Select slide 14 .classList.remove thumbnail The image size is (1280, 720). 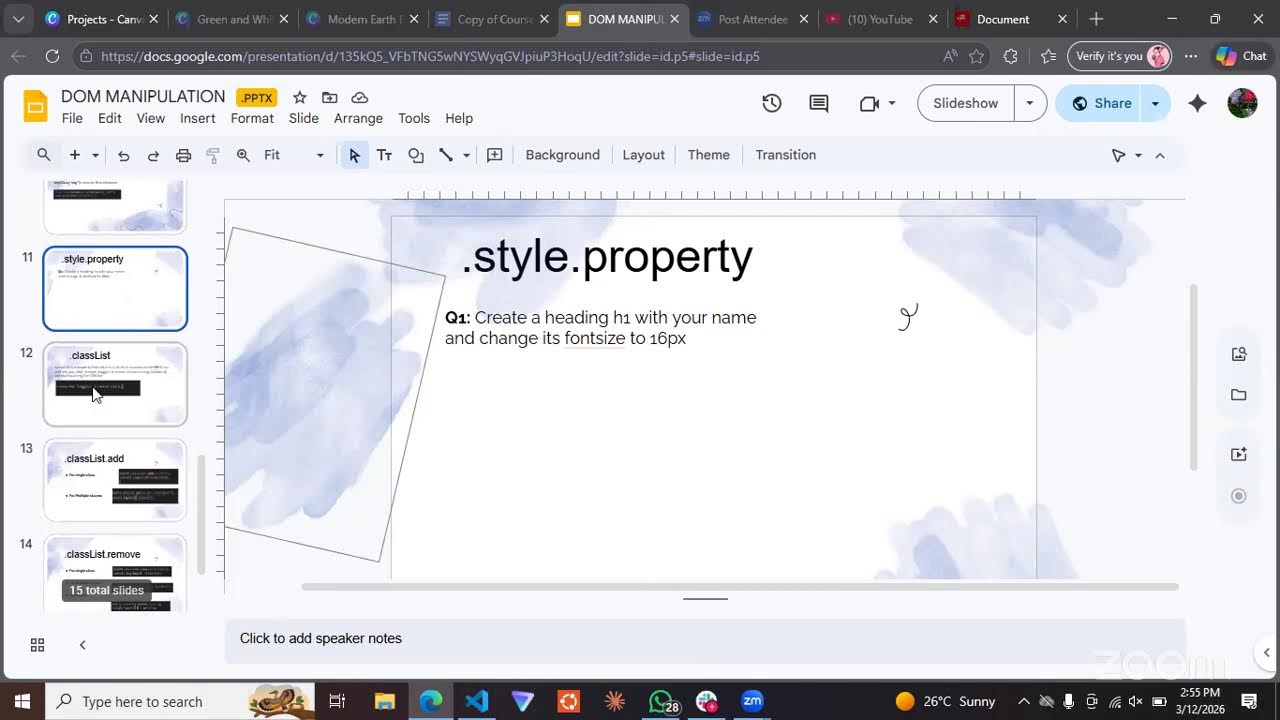coord(115,573)
